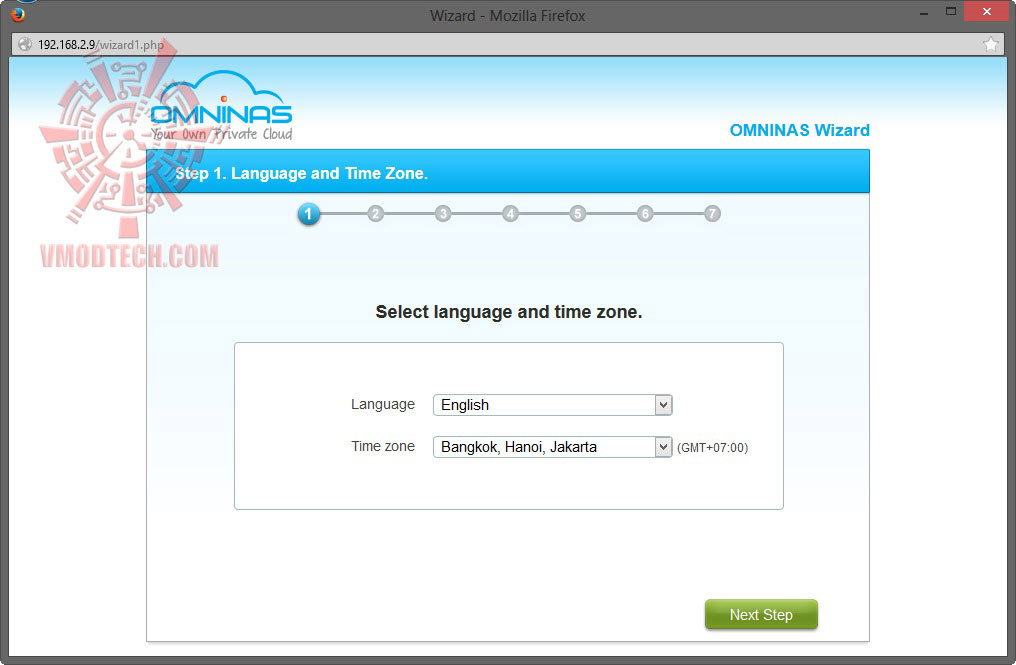Viewport: 1016px width, 665px height.
Task: Click the globe site identity icon
Action: (25, 44)
